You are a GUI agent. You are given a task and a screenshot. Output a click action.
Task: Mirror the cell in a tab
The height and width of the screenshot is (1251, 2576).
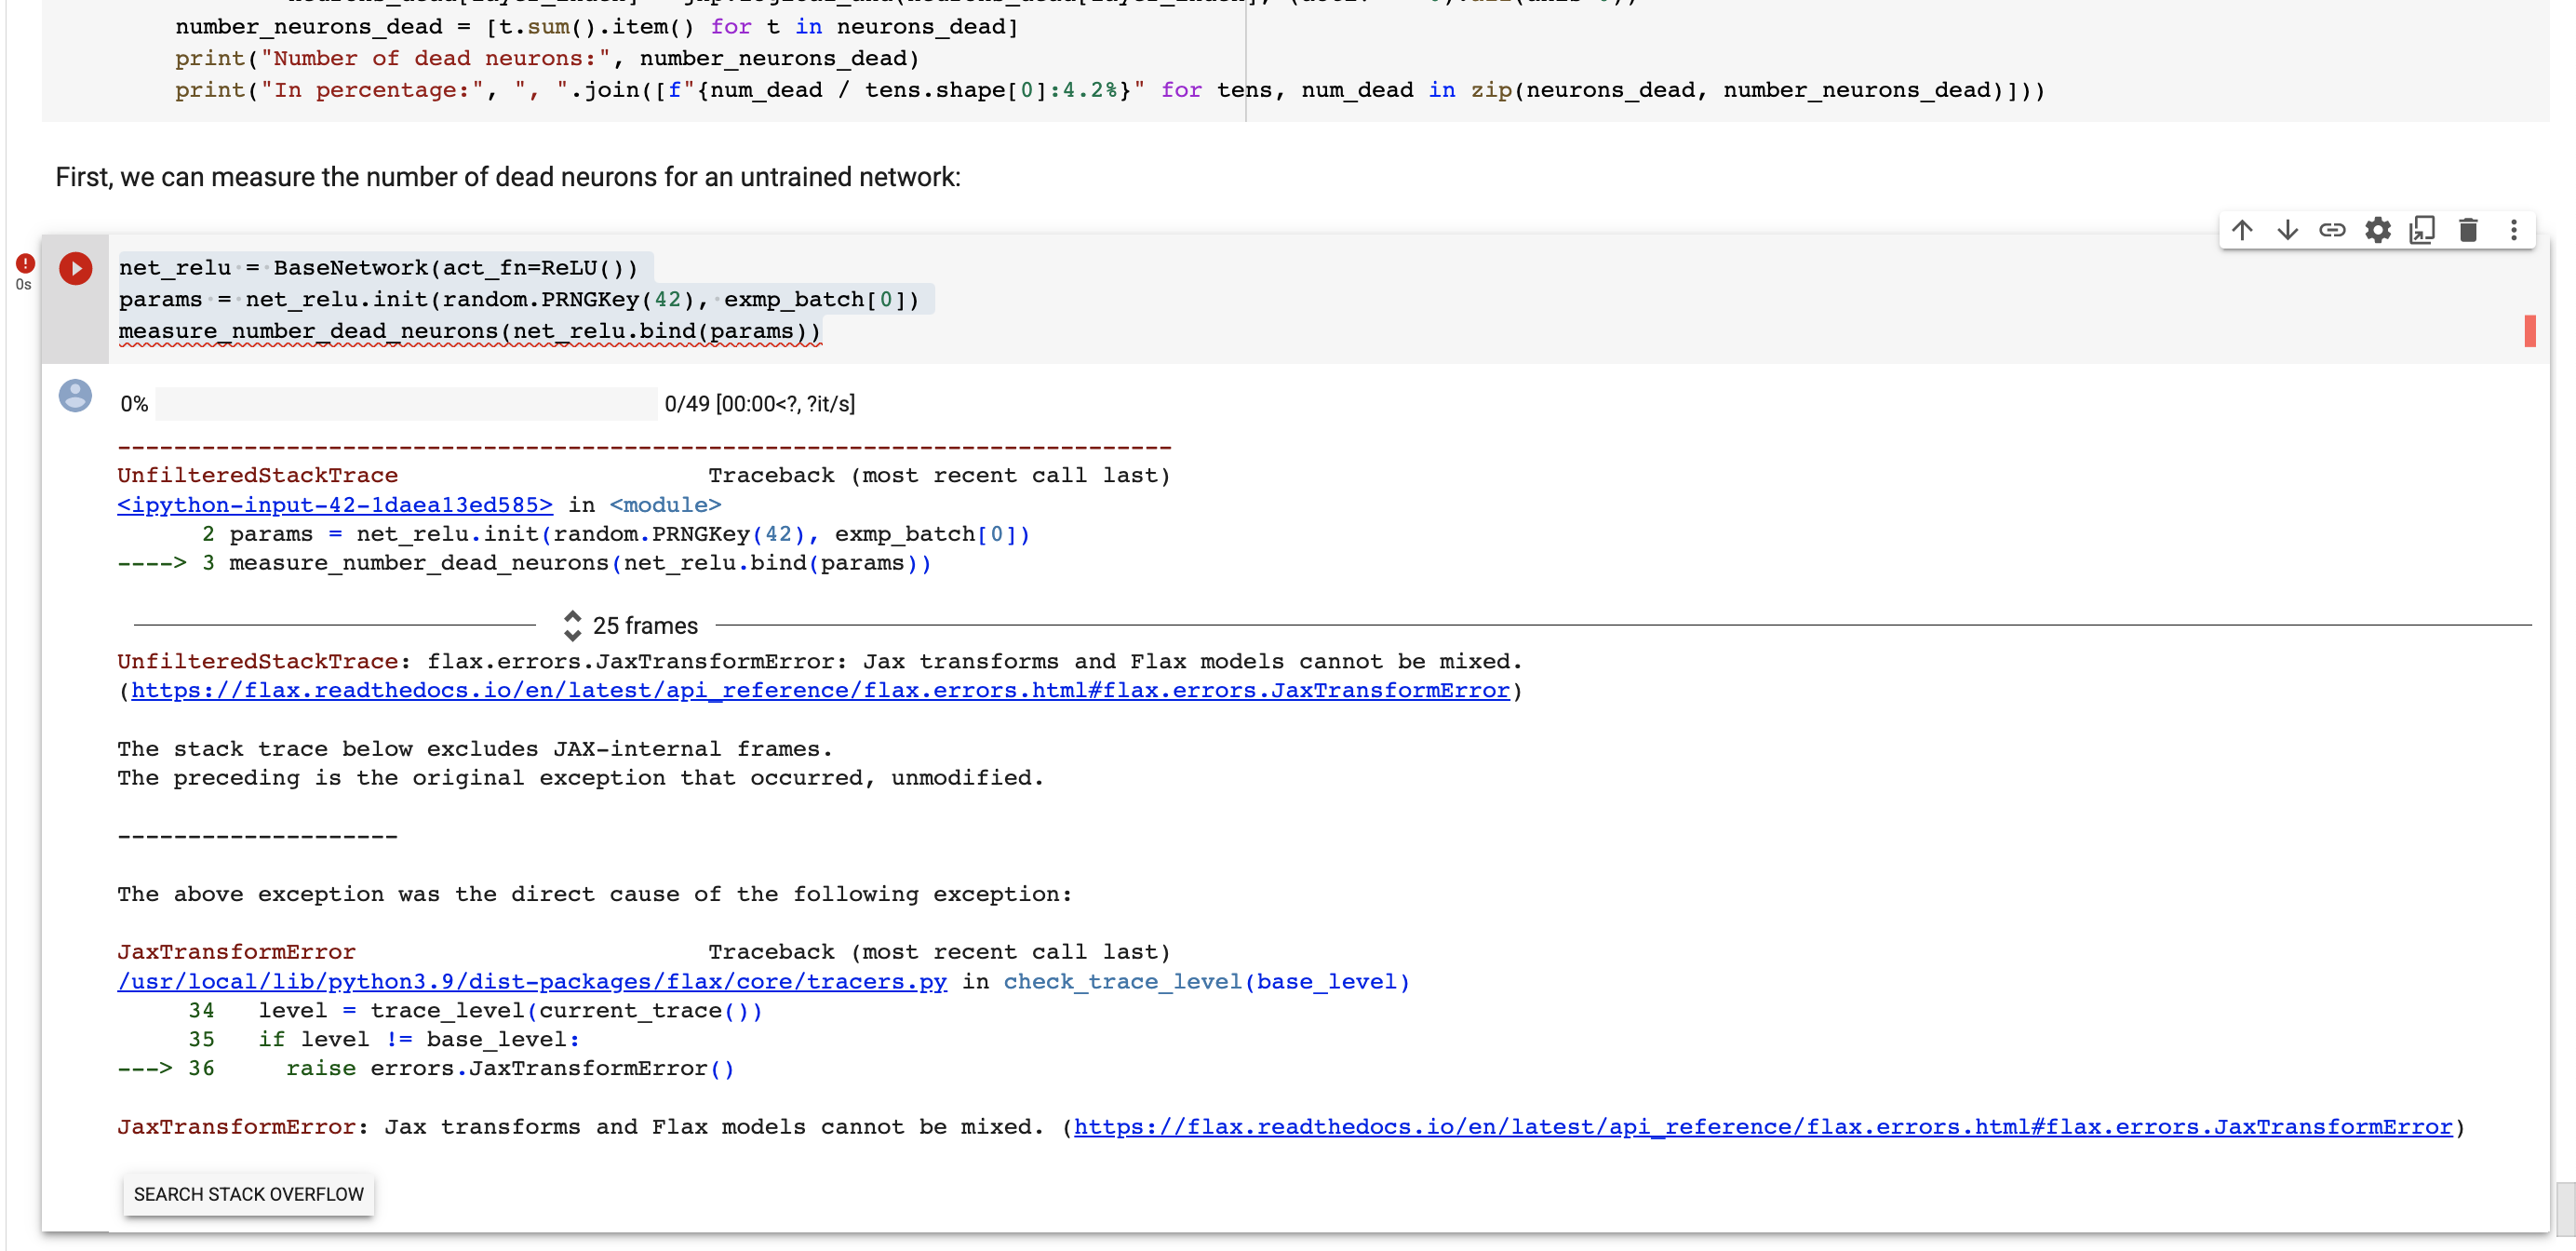pos(2423,229)
